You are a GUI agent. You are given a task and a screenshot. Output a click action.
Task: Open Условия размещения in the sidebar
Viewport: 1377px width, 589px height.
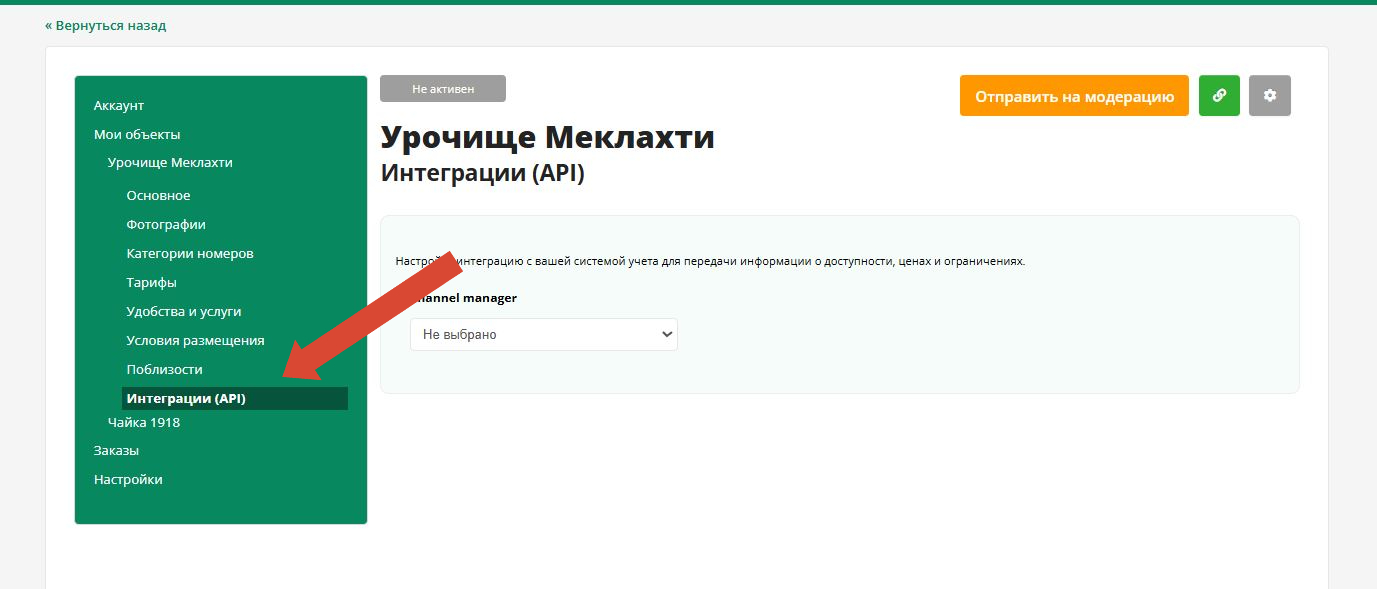click(x=195, y=341)
